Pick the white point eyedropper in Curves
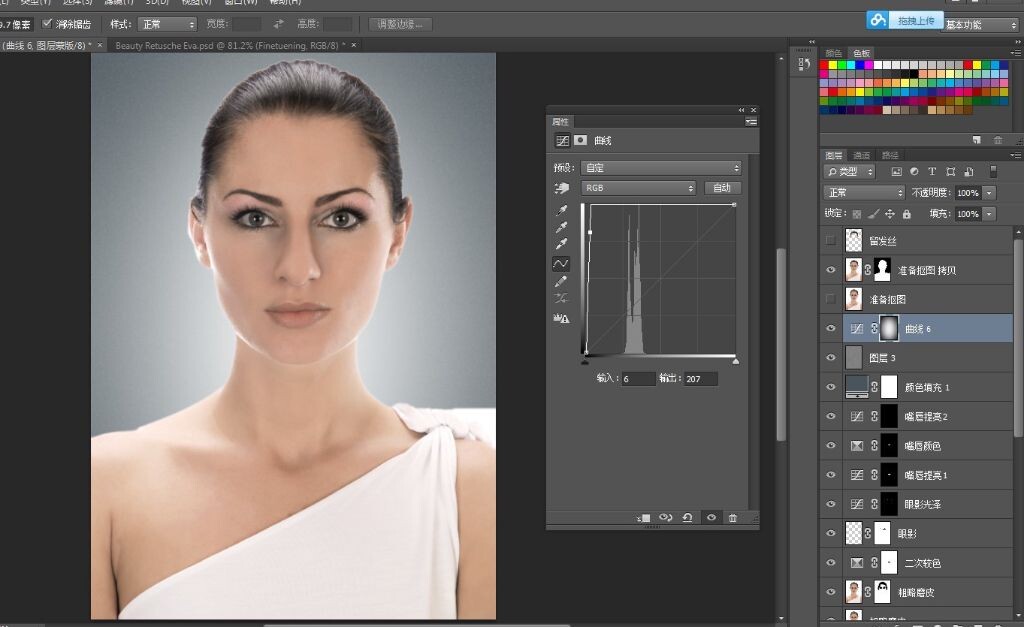The image size is (1024, 627). (561, 244)
